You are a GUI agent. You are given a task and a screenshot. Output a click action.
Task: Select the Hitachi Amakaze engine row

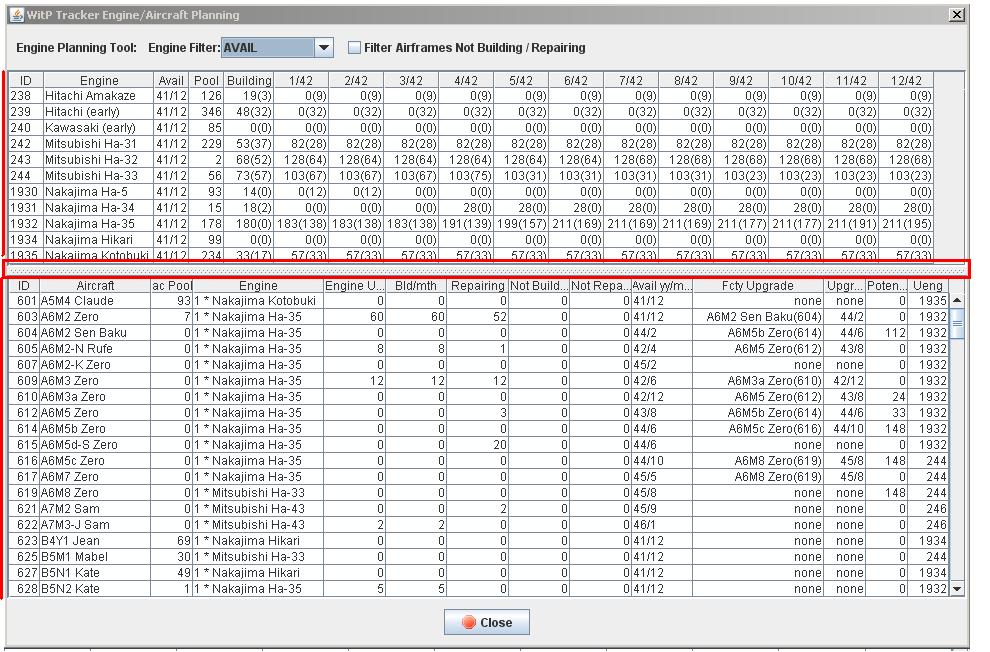tap(471, 96)
